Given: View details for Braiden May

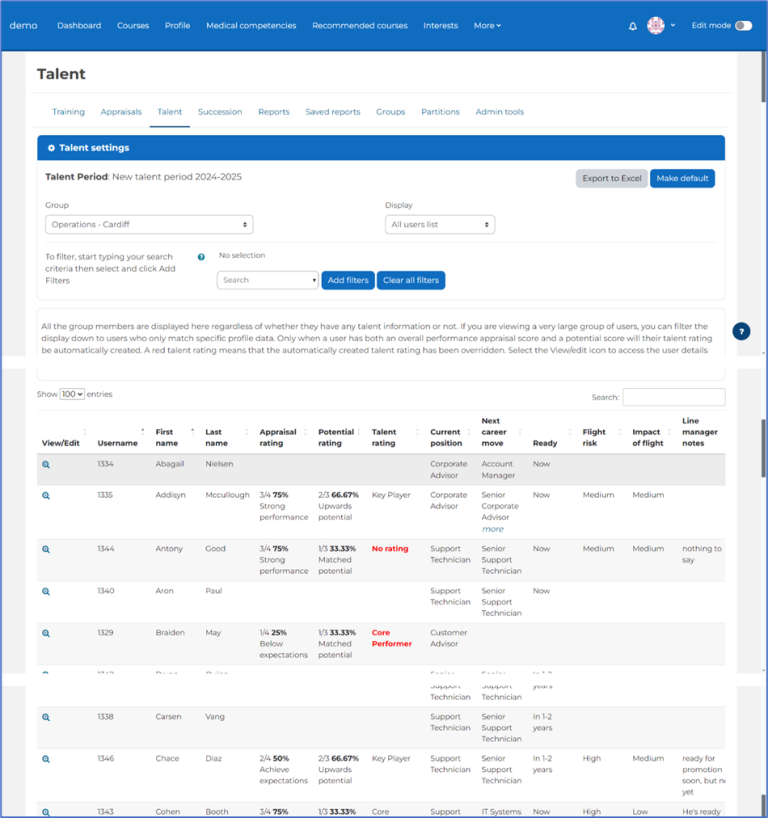Looking at the screenshot, I should tap(46, 633).
